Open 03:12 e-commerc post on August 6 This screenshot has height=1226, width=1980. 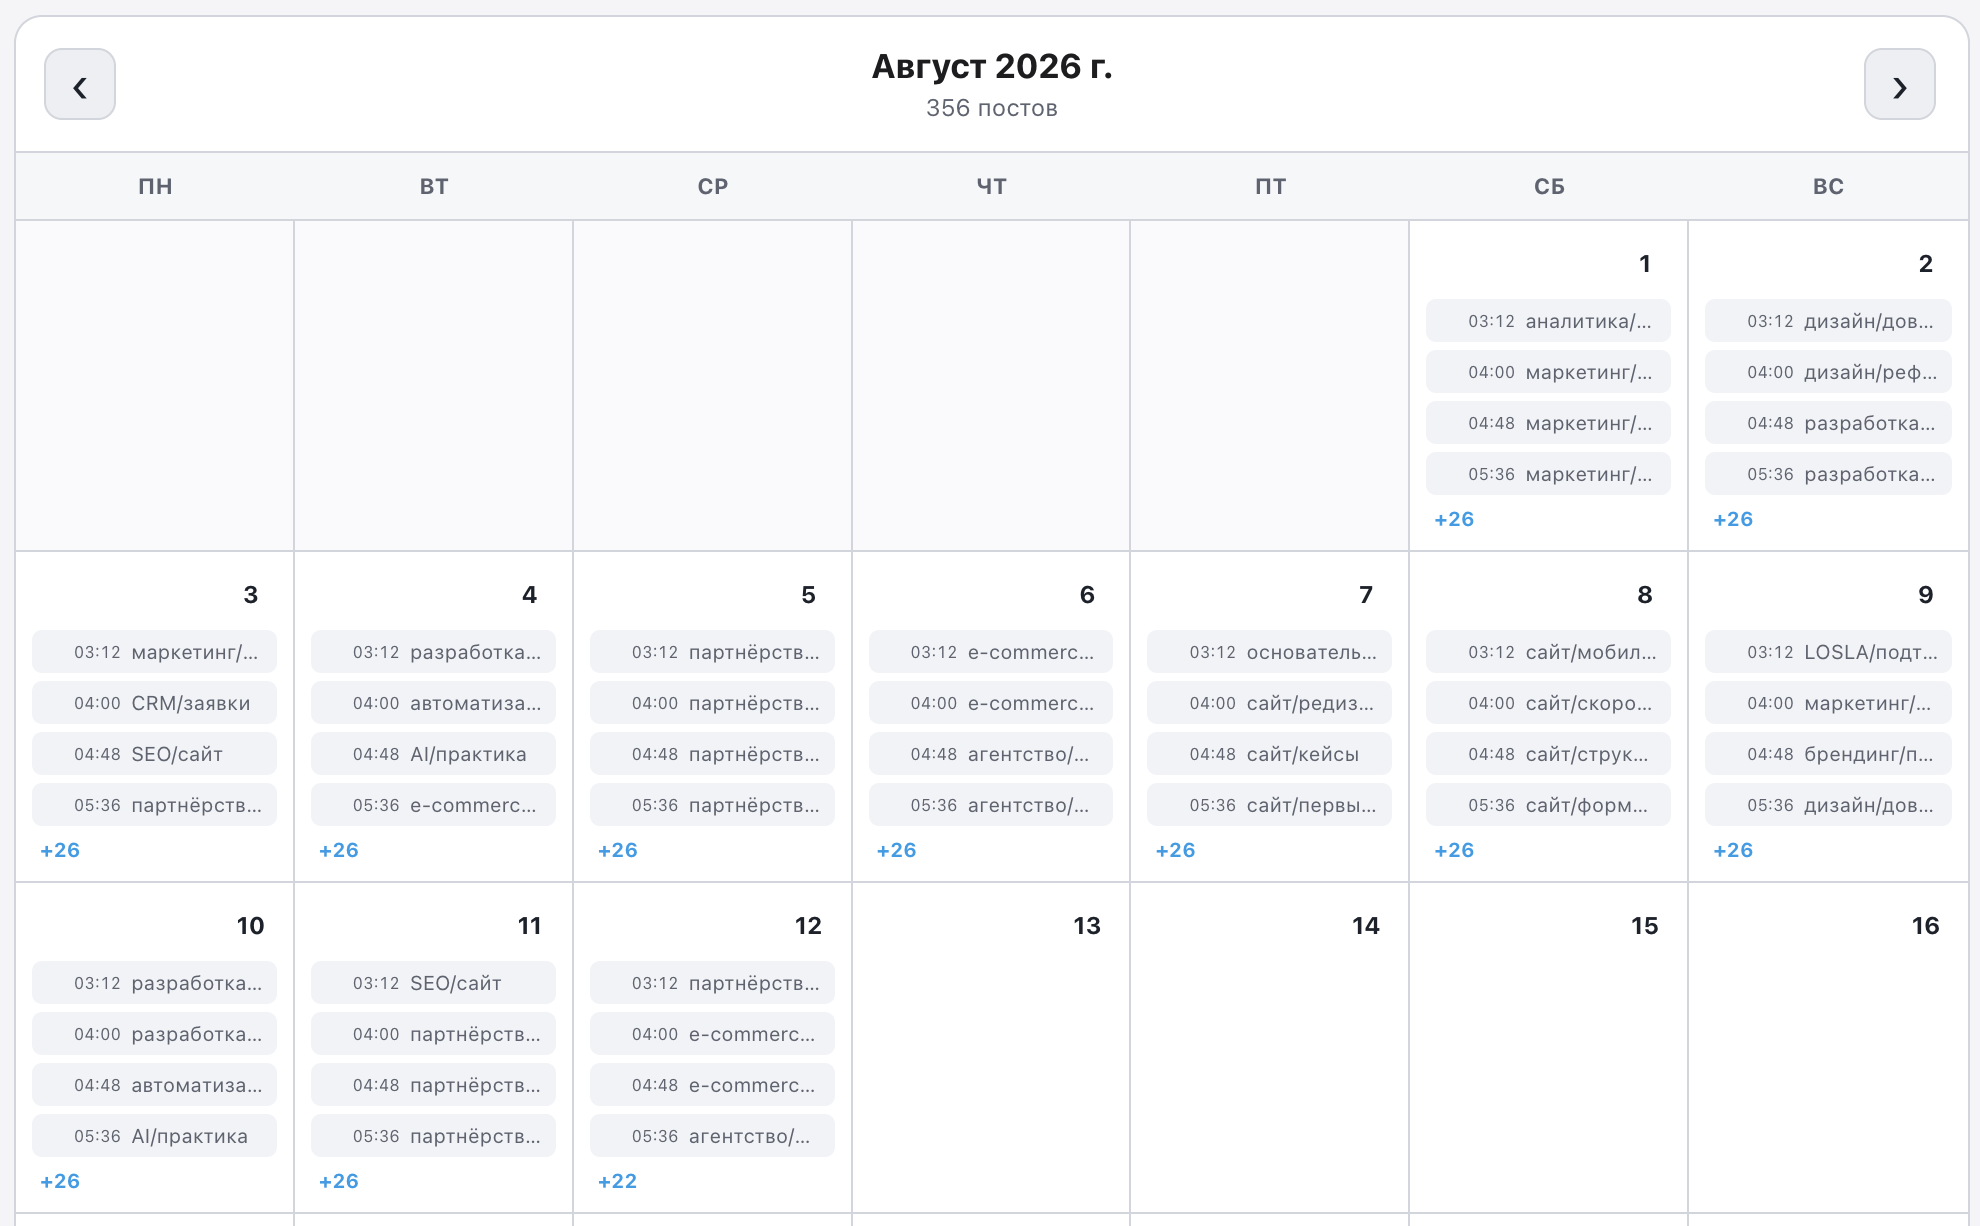(x=991, y=652)
